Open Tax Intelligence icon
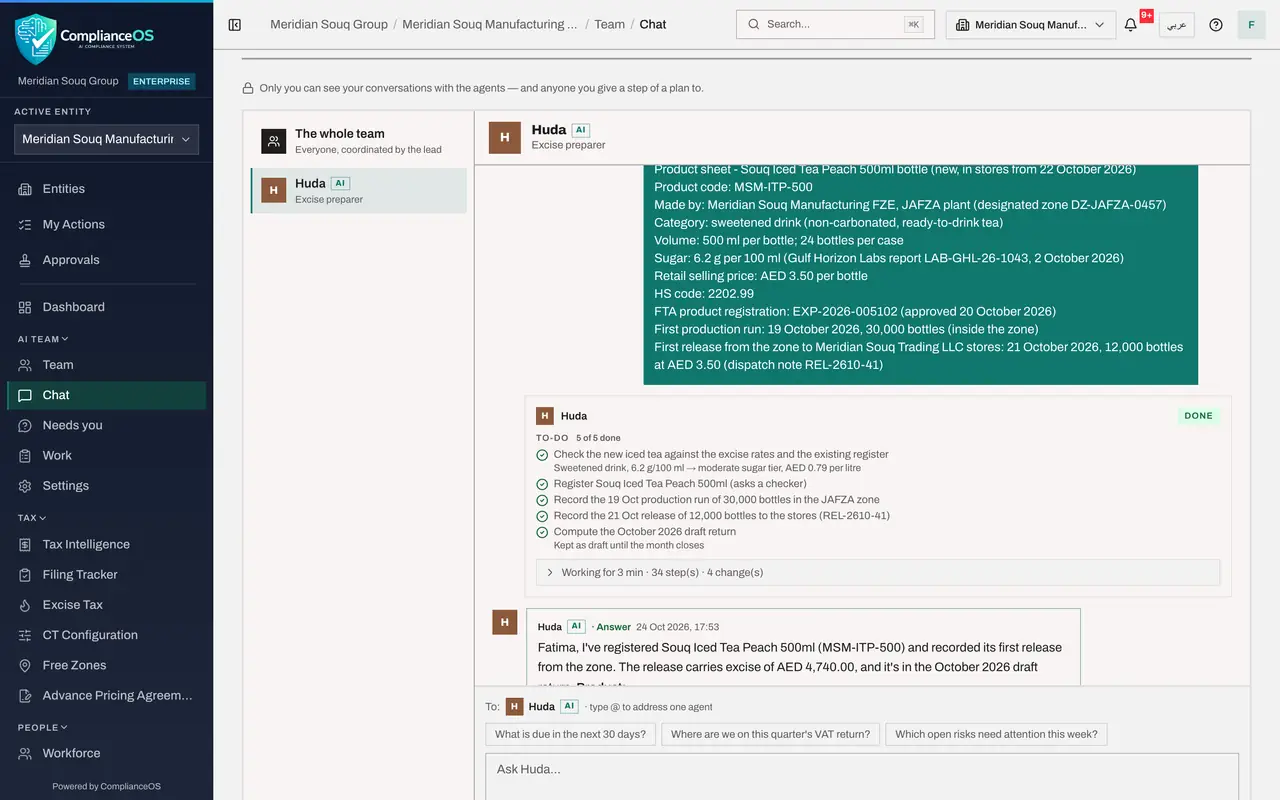 click(x=25, y=544)
